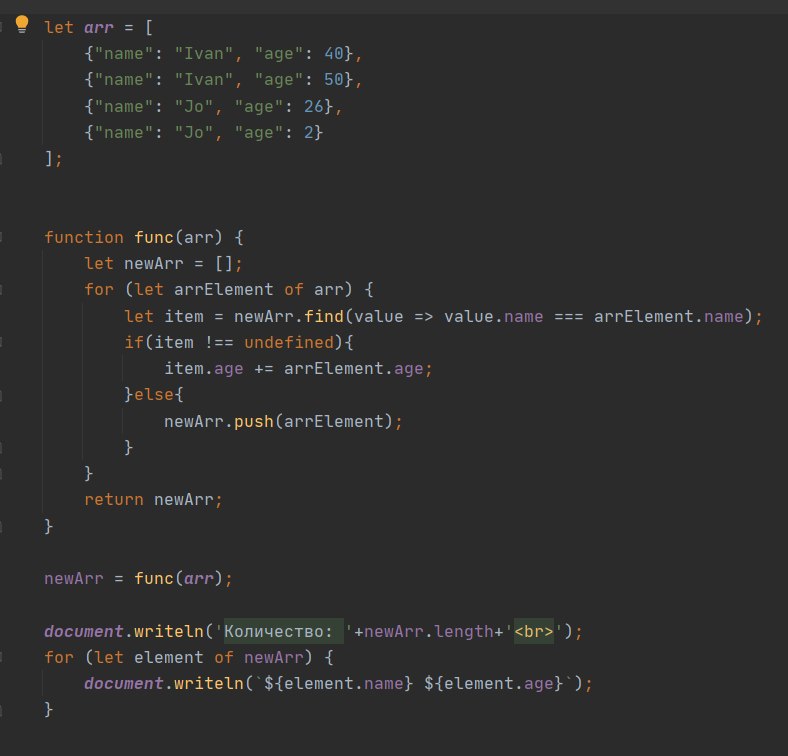Viewport: 788px width, 756px height.
Task: Click 'arrElement.name' in the find callback
Action: 669,316
